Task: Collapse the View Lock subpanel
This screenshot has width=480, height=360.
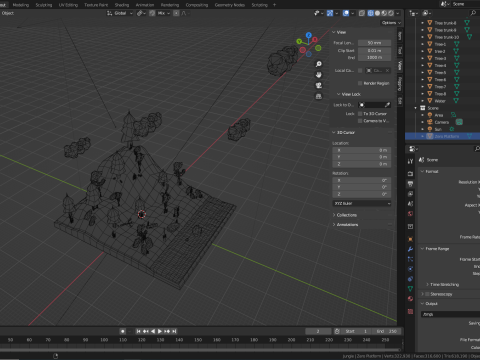Action: click(339, 94)
